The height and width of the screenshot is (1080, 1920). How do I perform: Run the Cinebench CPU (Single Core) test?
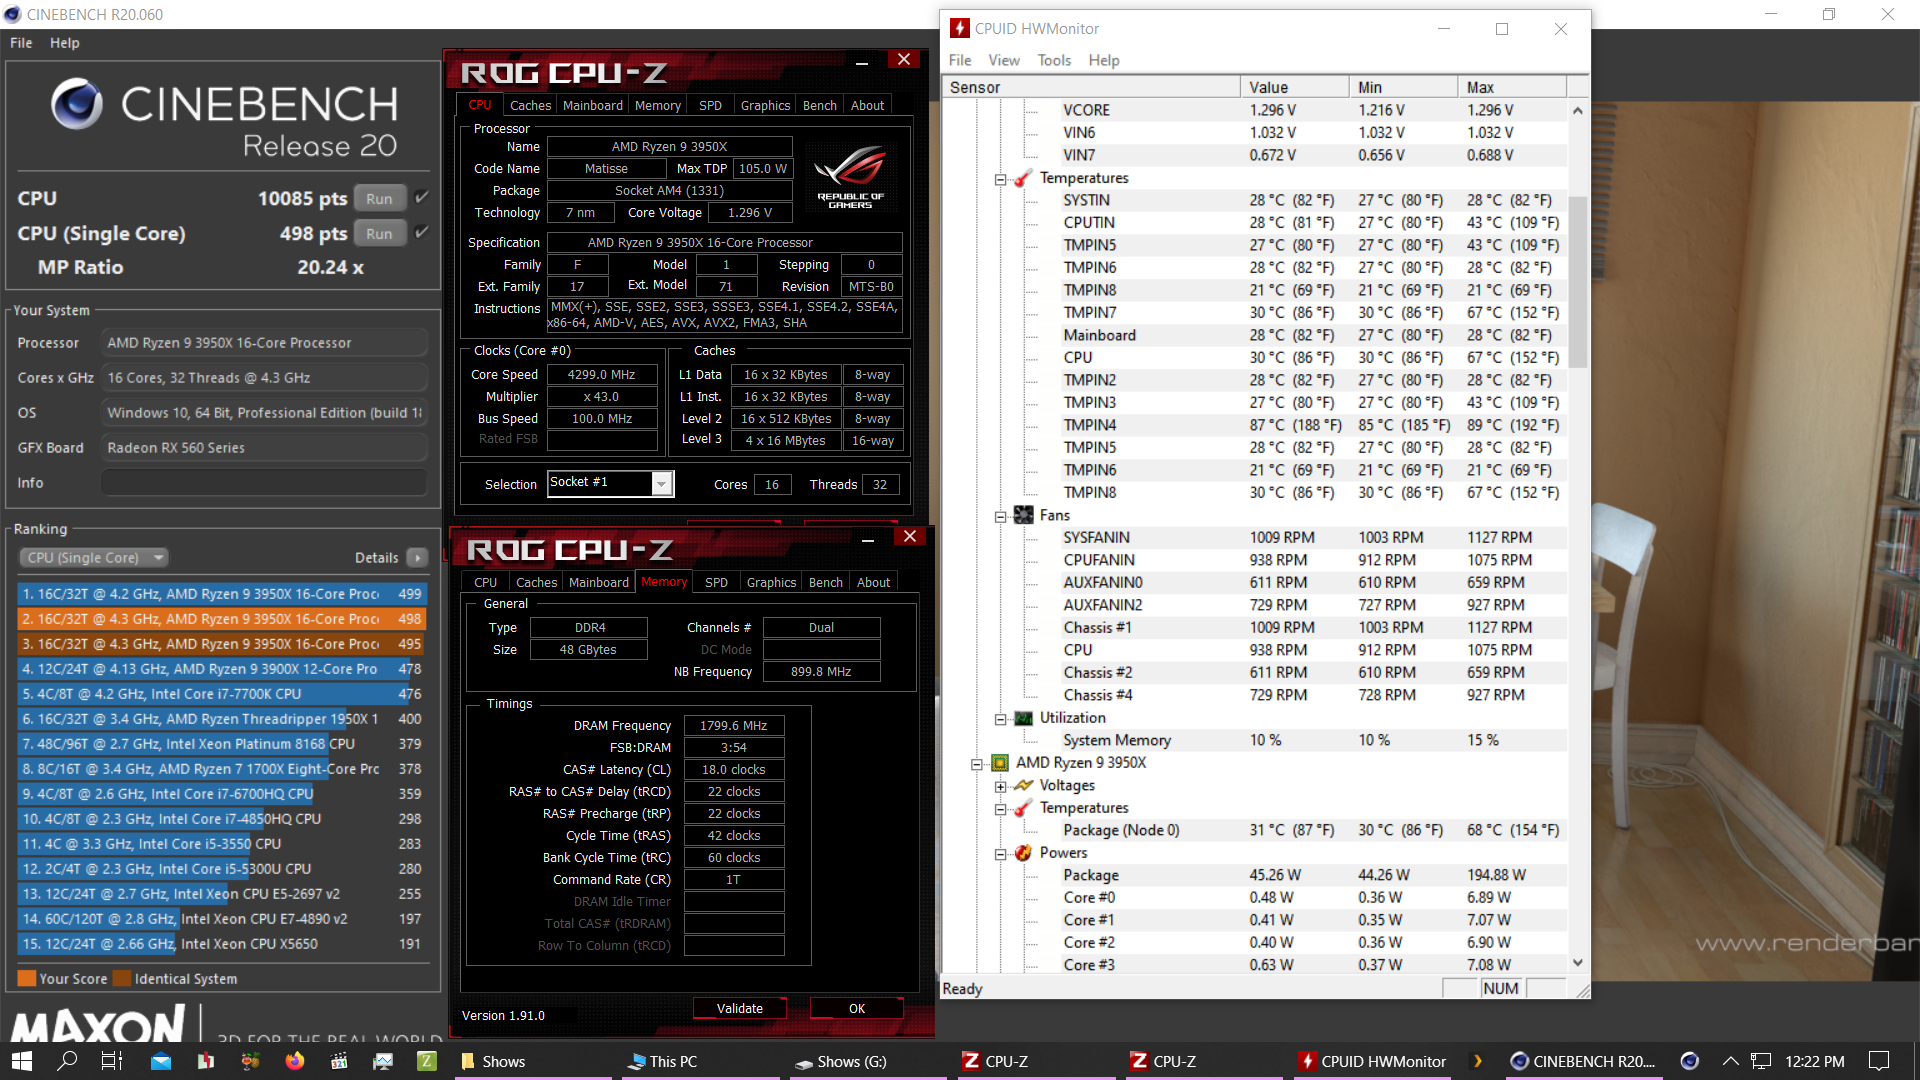pos(379,233)
